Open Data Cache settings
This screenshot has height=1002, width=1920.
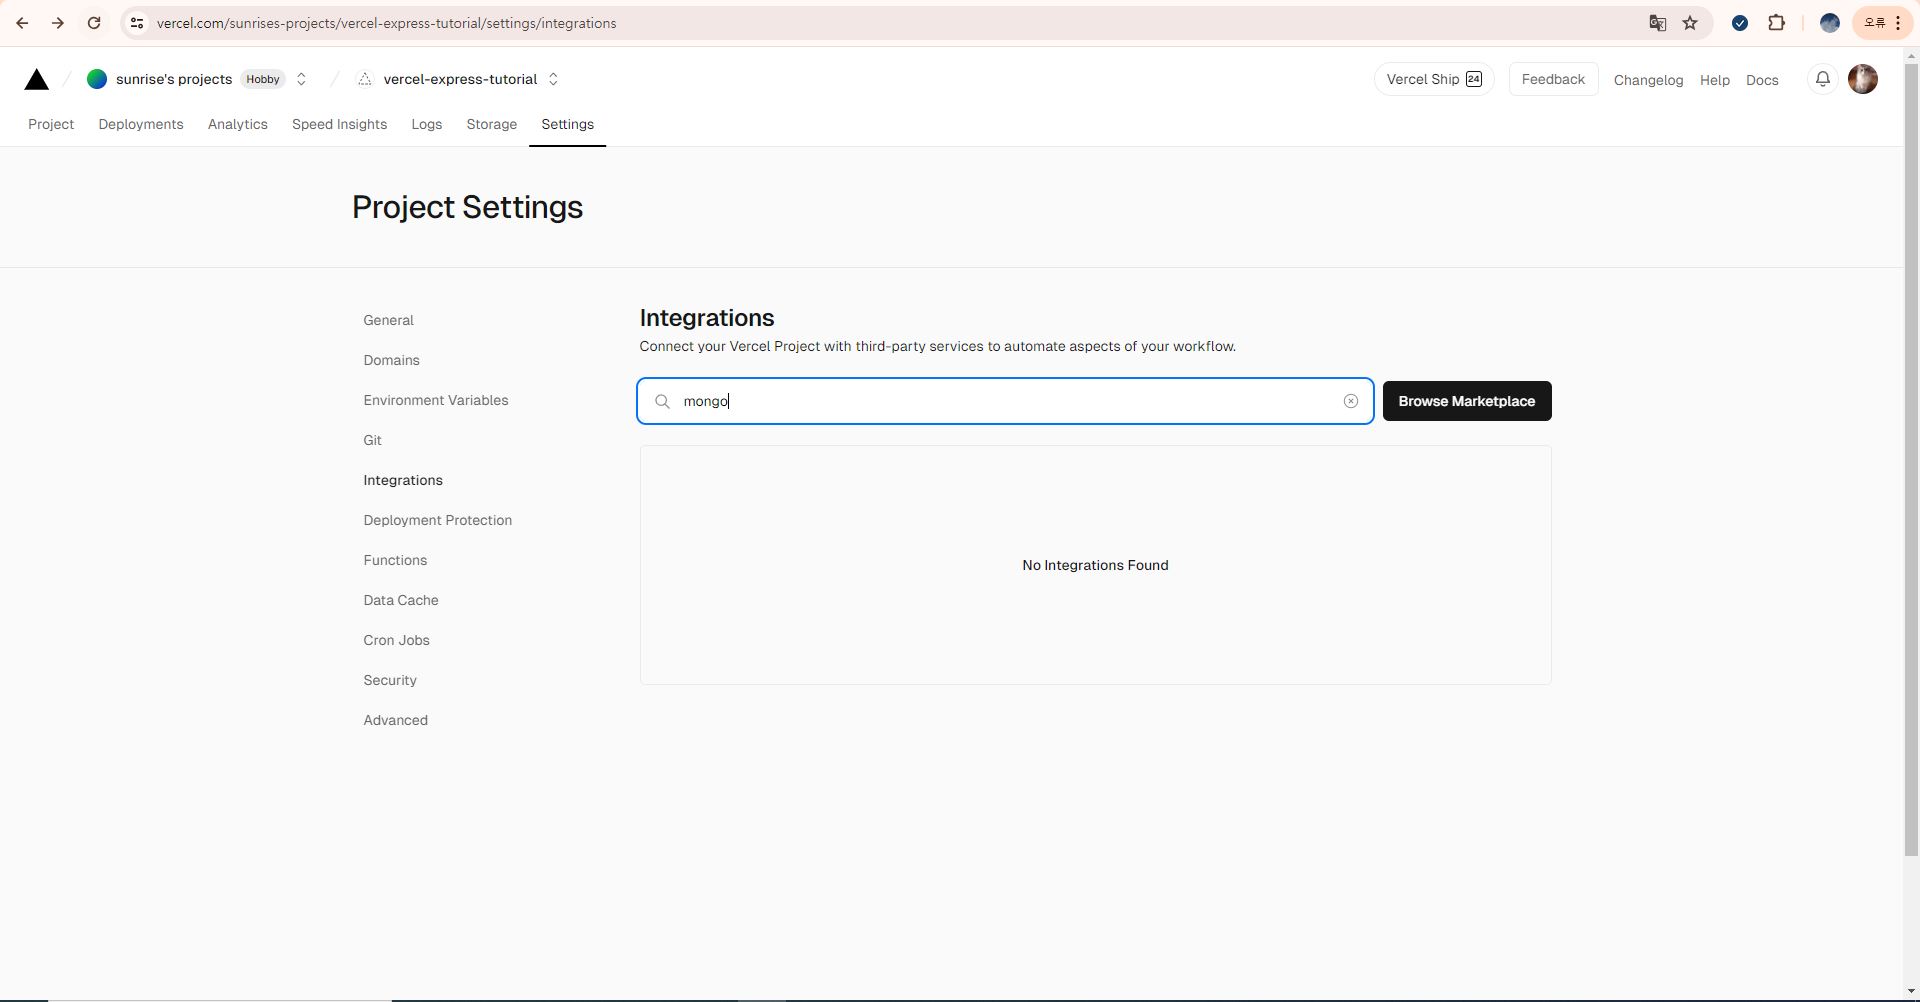point(401,600)
